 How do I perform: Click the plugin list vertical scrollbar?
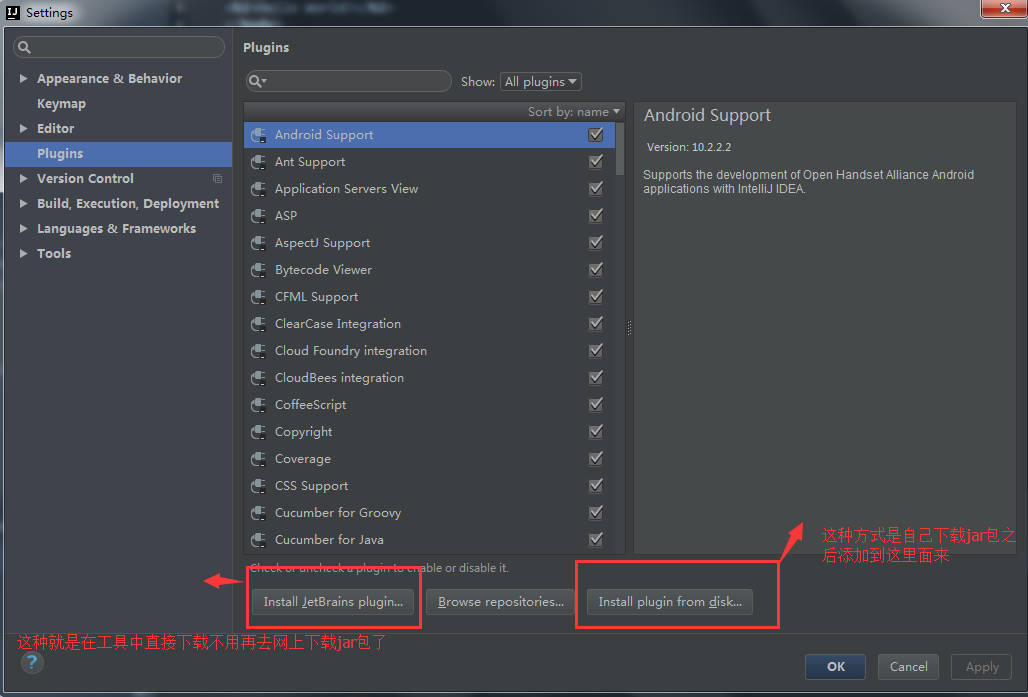click(x=620, y=149)
